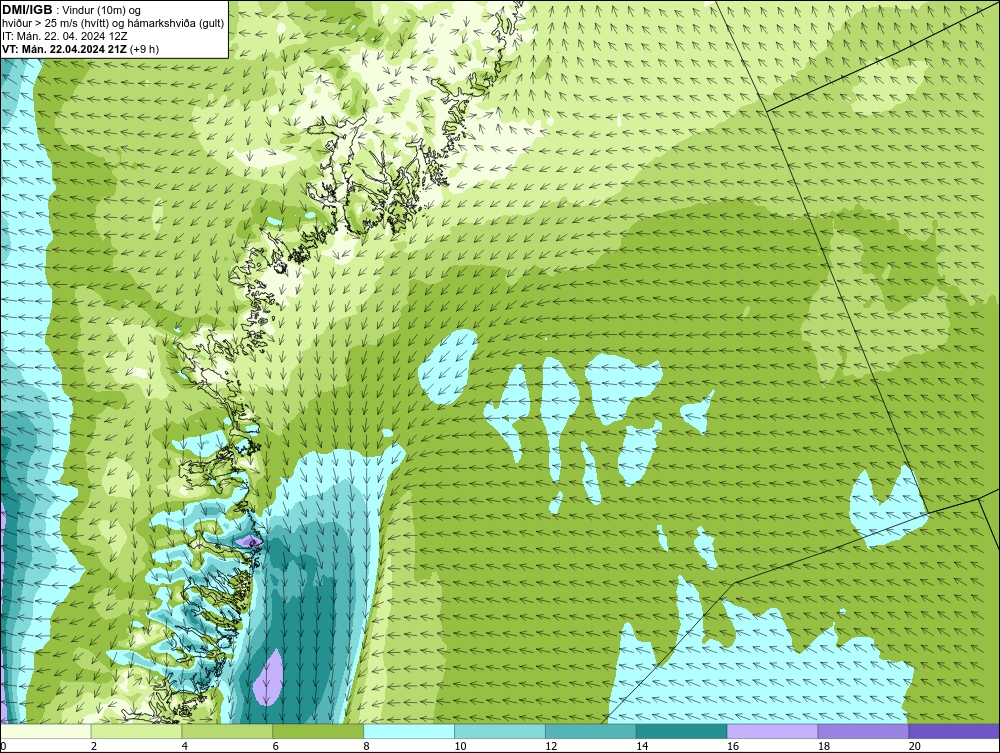Click the "2" label on the color scale
This screenshot has width=1000, height=753.
[x=94, y=746]
